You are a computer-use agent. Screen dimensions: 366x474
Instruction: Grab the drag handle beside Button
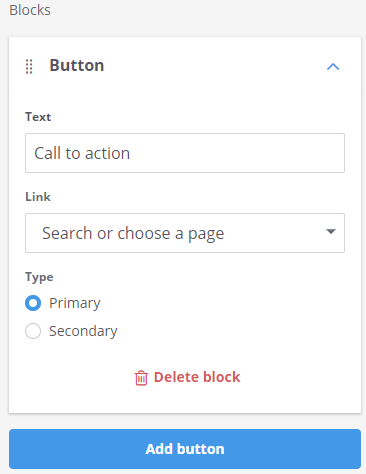pyautogui.click(x=29, y=66)
